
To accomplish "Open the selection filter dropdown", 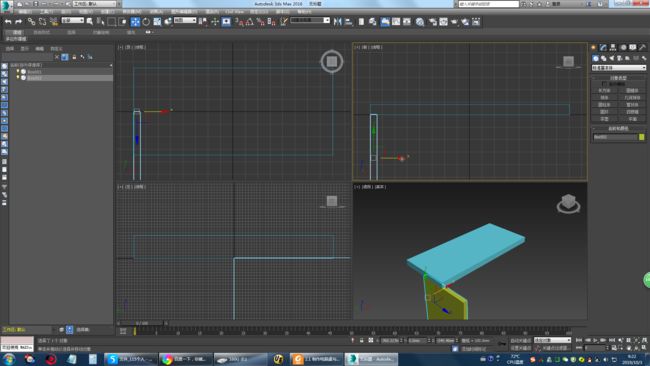I will click(x=73, y=20).
